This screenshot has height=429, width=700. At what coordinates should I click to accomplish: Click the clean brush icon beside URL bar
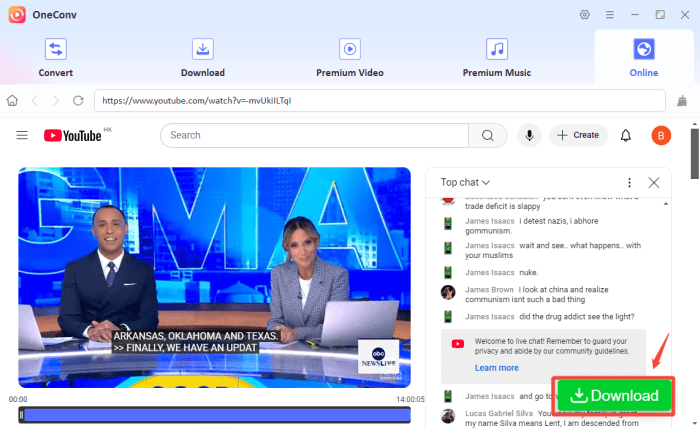[682, 101]
